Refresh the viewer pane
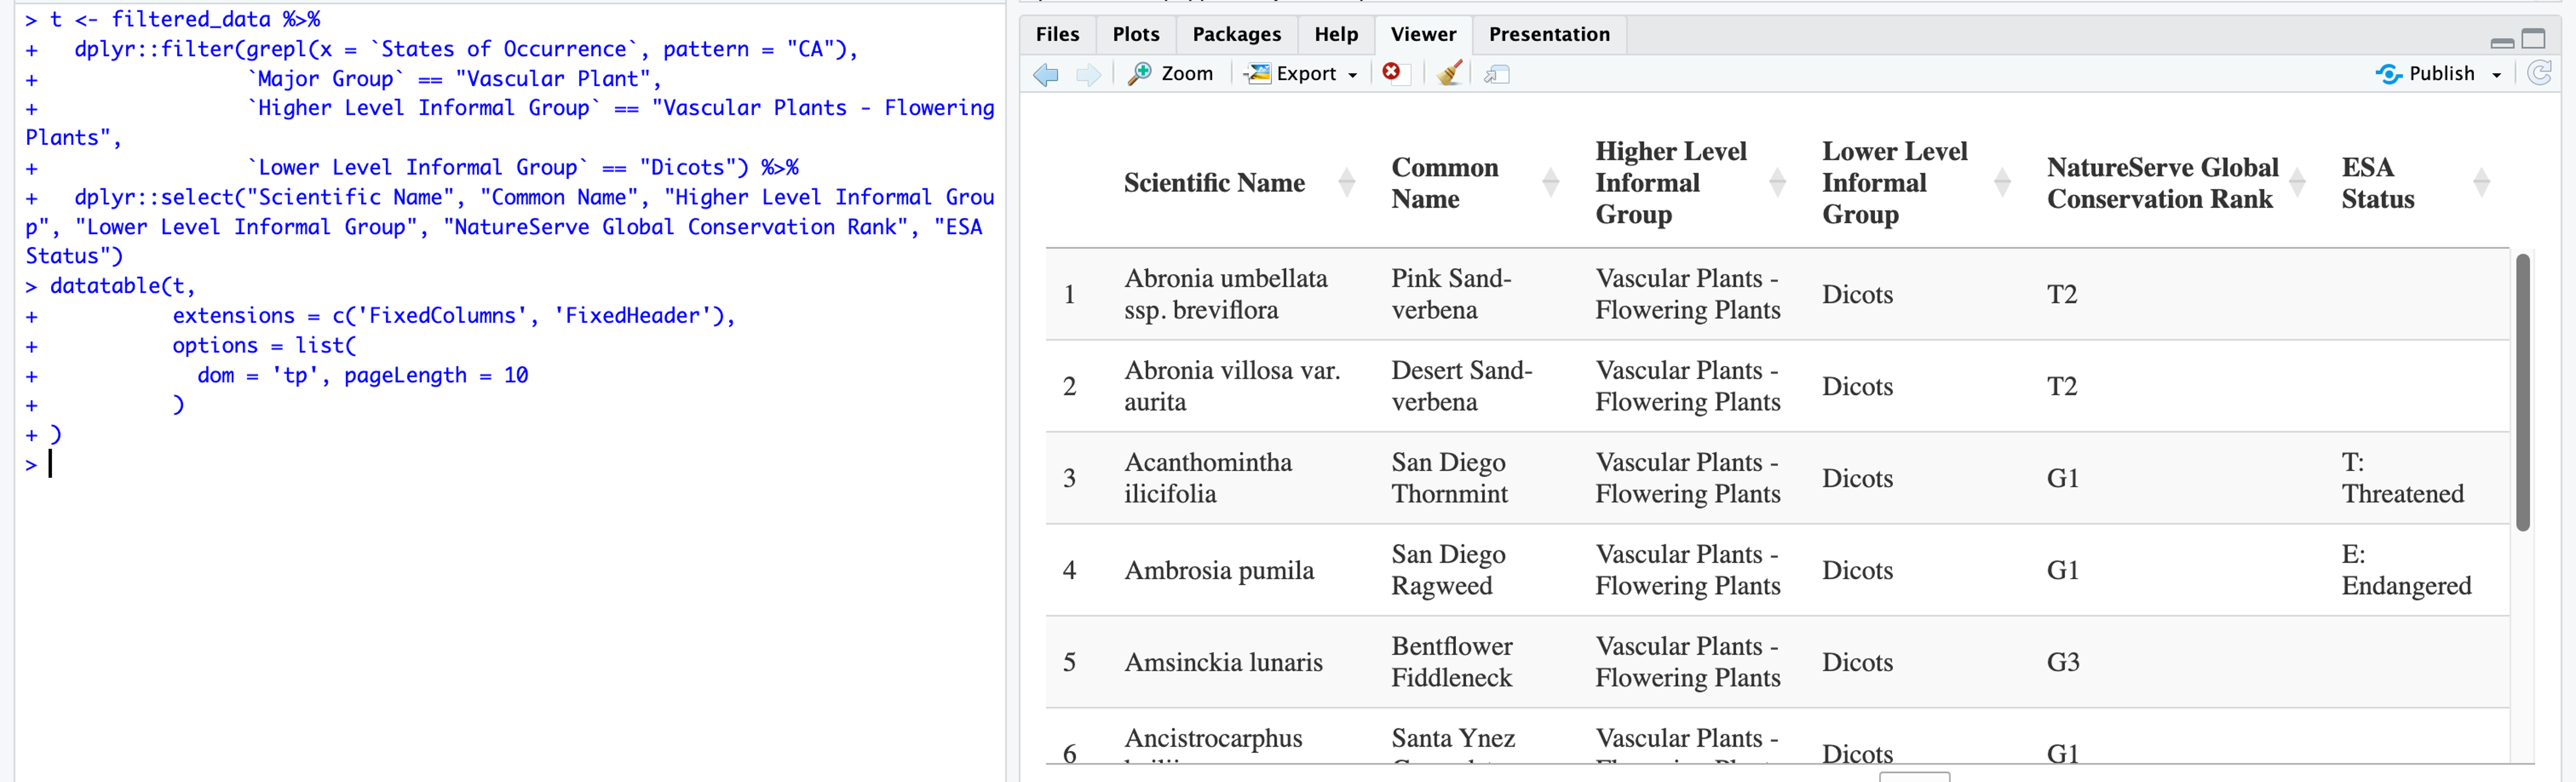2576x782 pixels. coord(2539,73)
